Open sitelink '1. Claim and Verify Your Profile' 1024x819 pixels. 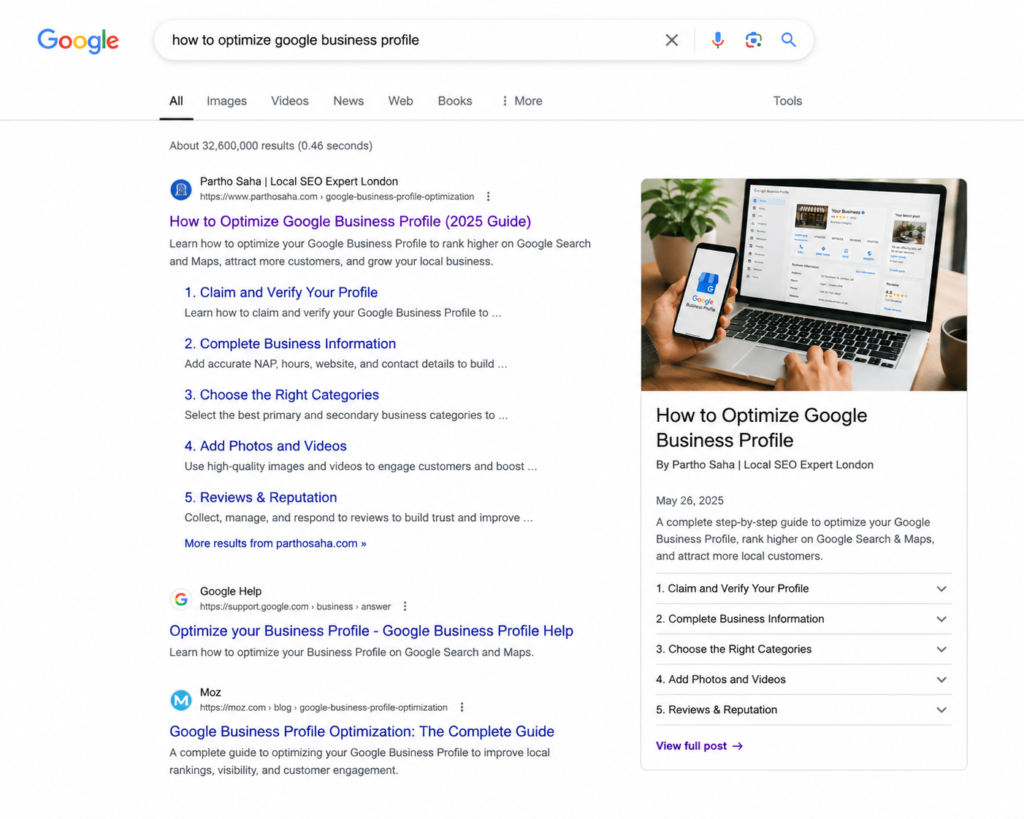click(281, 293)
